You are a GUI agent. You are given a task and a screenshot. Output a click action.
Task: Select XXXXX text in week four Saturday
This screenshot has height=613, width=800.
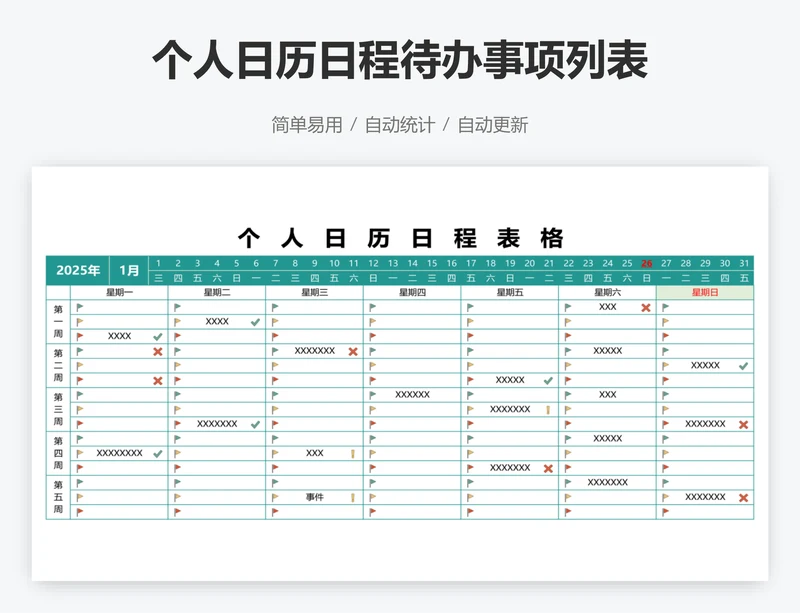point(608,438)
